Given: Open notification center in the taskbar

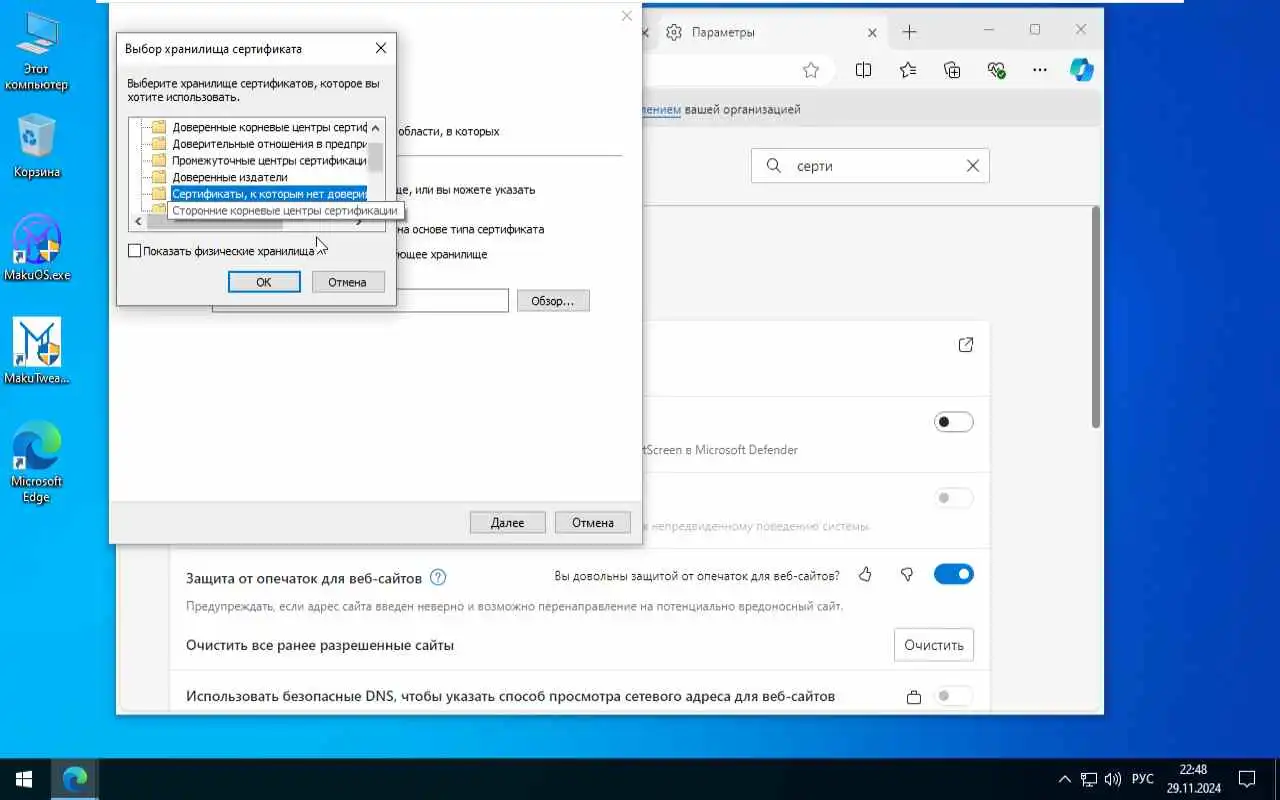Looking at the screenshot, I should click(x=1247, y=778).
